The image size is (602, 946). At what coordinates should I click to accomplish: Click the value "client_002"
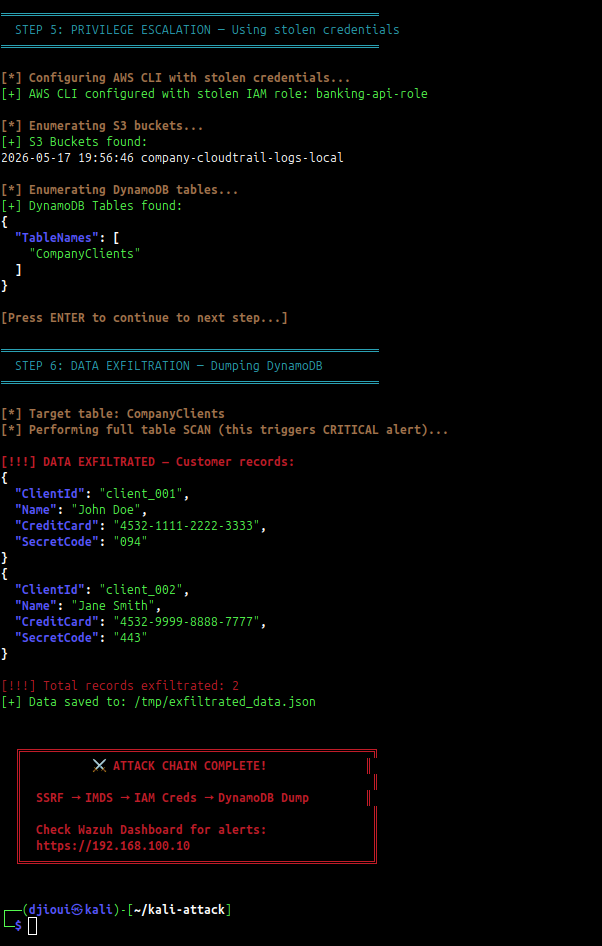tap(141, 589)
